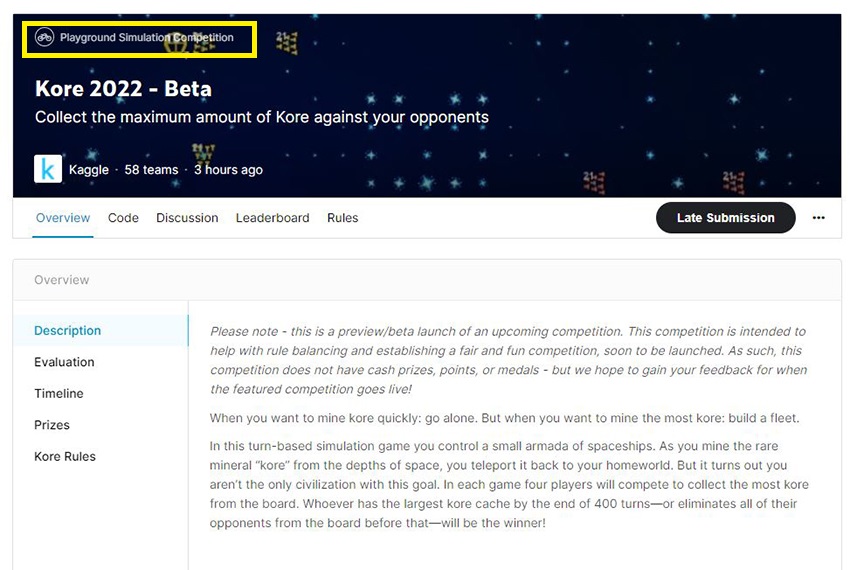
Task: Switch to the Overview tab
Action: pyautogui.click(x=63, y=218)
